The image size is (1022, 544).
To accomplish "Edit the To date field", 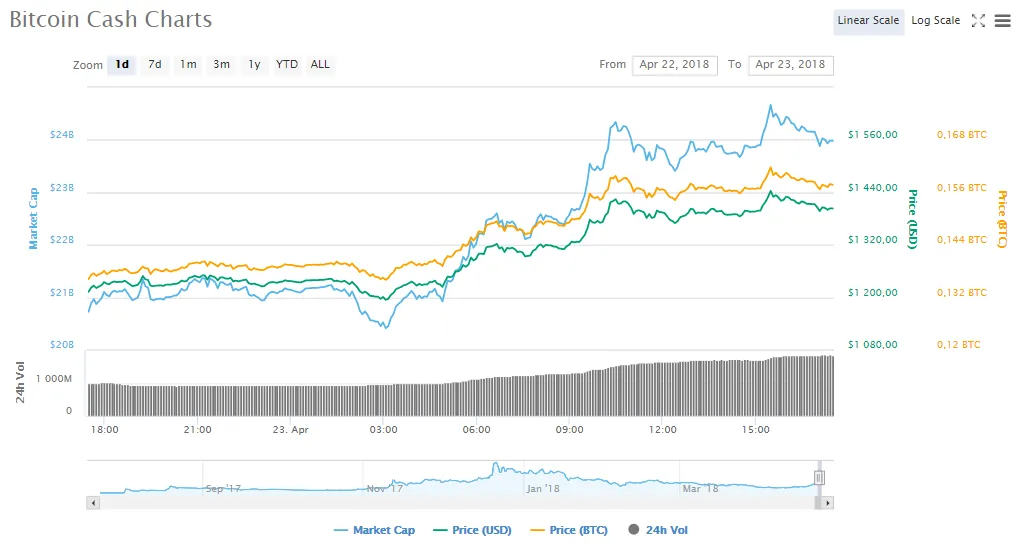I will pyautogui.click(x=791, y=64).
